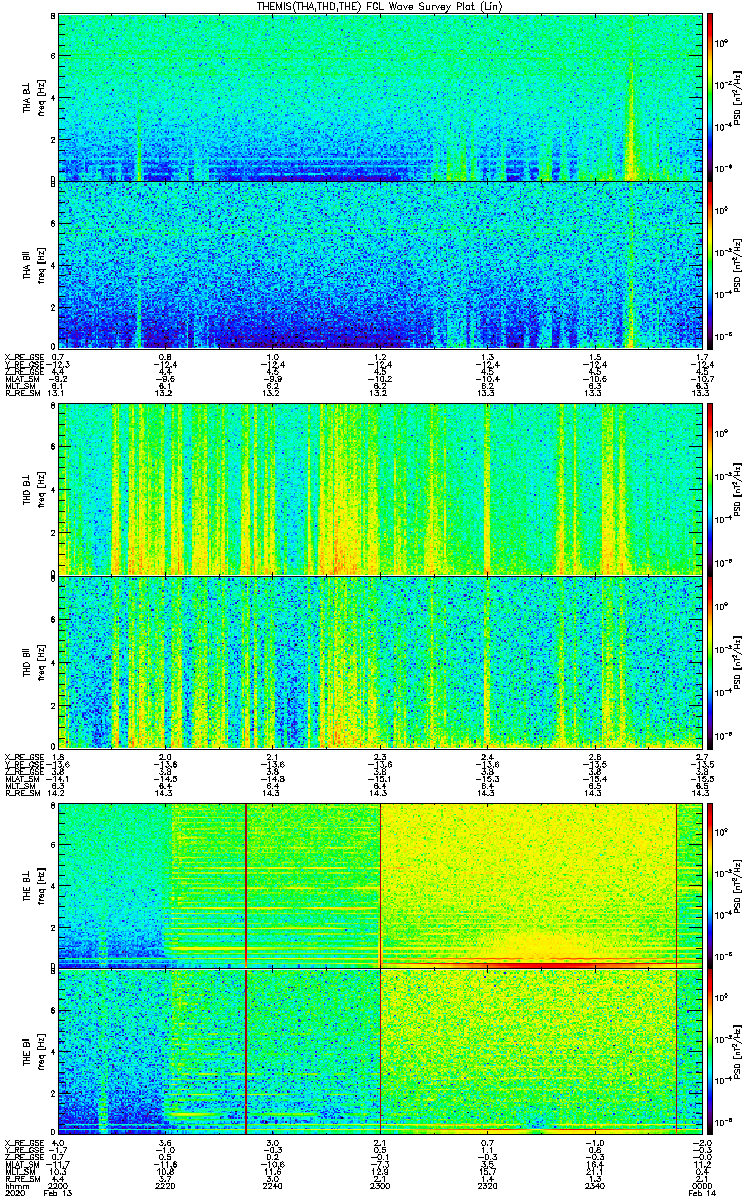Click the 2020 Feb 13 date label

click(x=40, y=1193)
